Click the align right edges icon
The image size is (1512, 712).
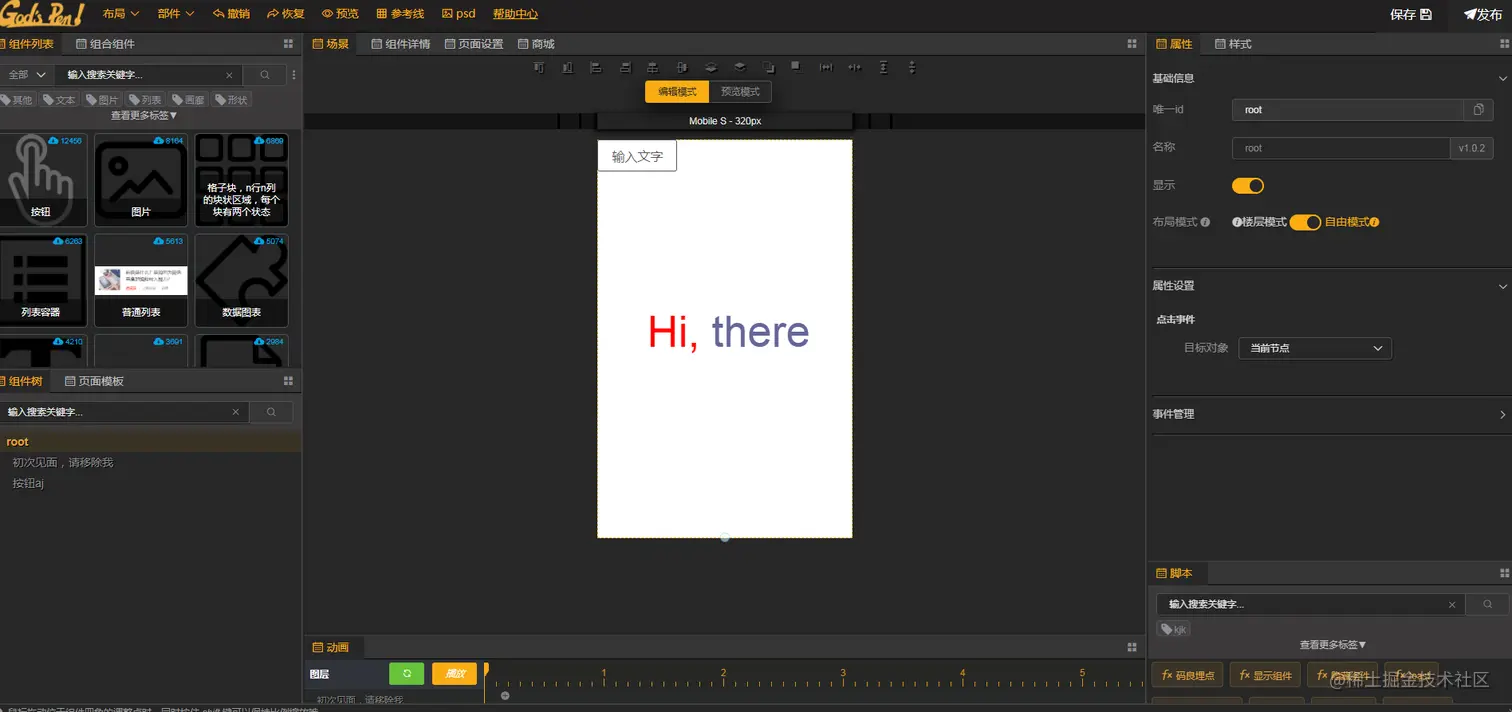coord(625,68)
